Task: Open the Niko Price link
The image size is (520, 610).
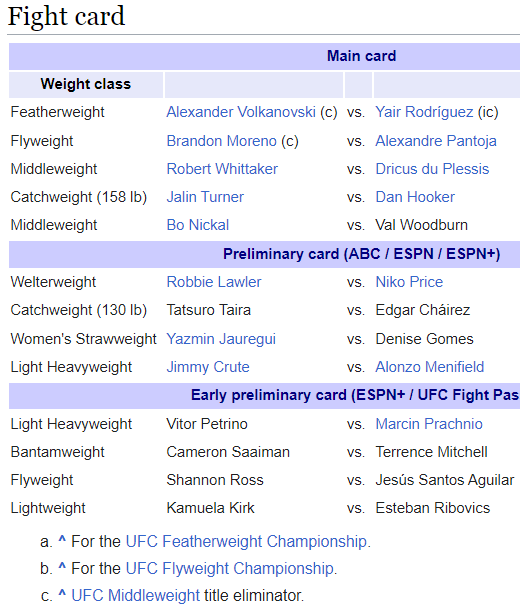Action: (x=409, y=282)
